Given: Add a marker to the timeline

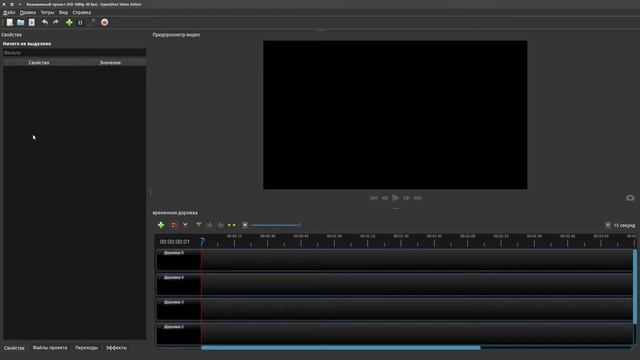Looking at the screenshot, I should click(198, 225).
